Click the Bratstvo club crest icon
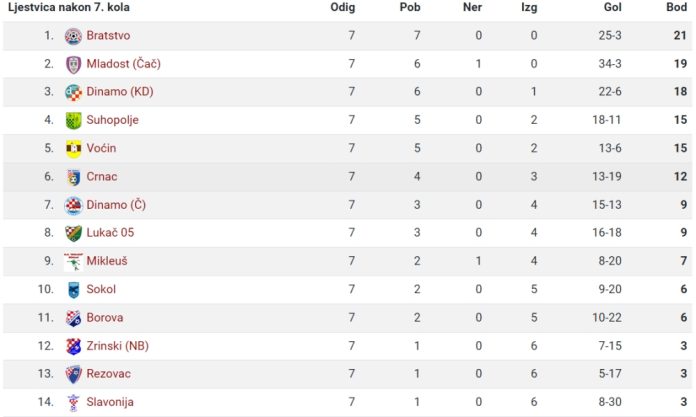Viewport: 696px width, 417px height. click(x=73, y=36)
